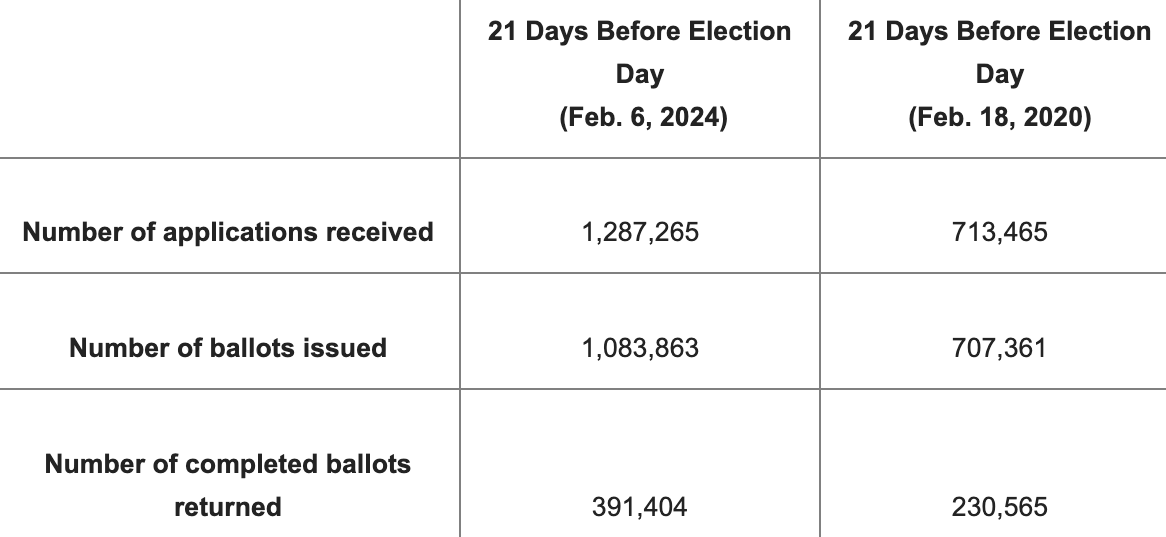The width and height of the screenshot is (1166, 537).
Task: Click the word 'Day' in 2024 column header
Action: [640, 74]
